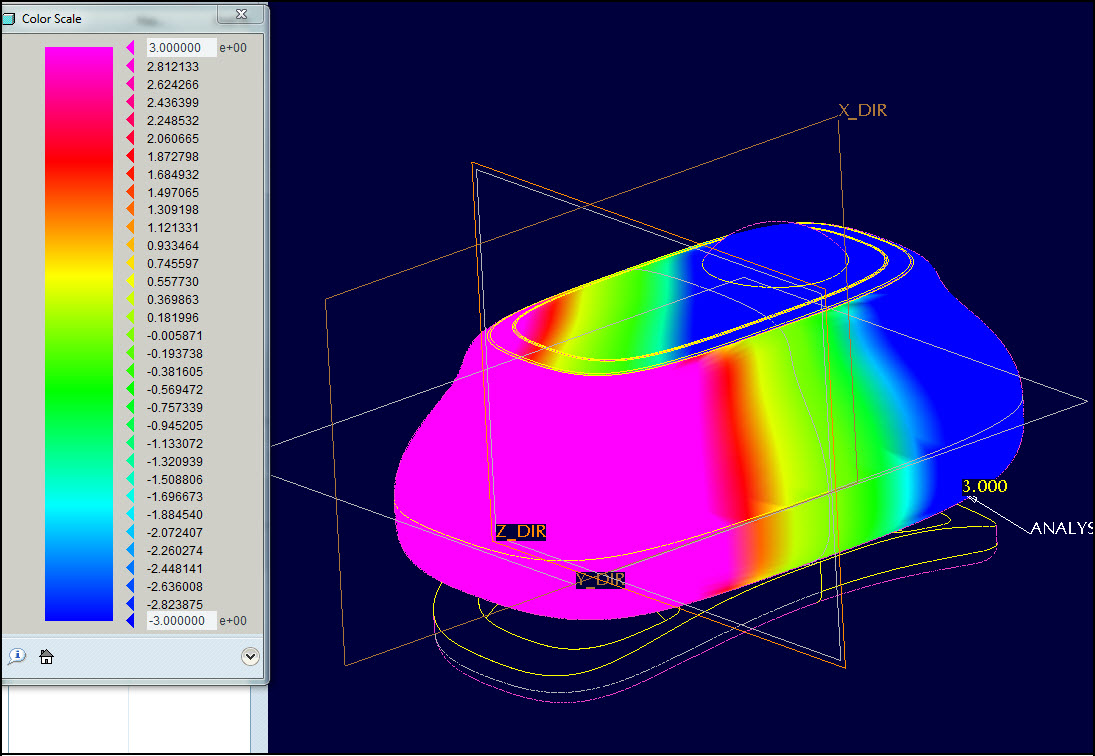1095x756 pixels.
Task: Click the scale value 2.436399
Action: [173, 102]
